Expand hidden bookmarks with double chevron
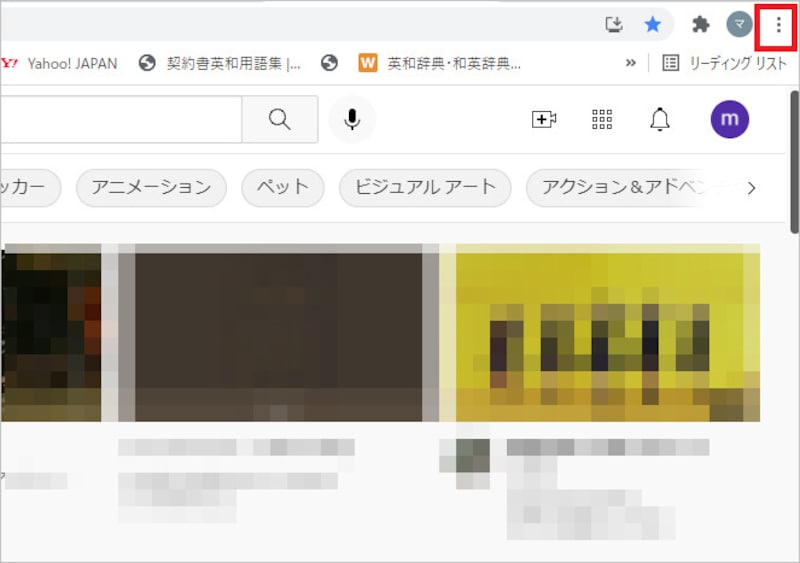 click(631, 63)
